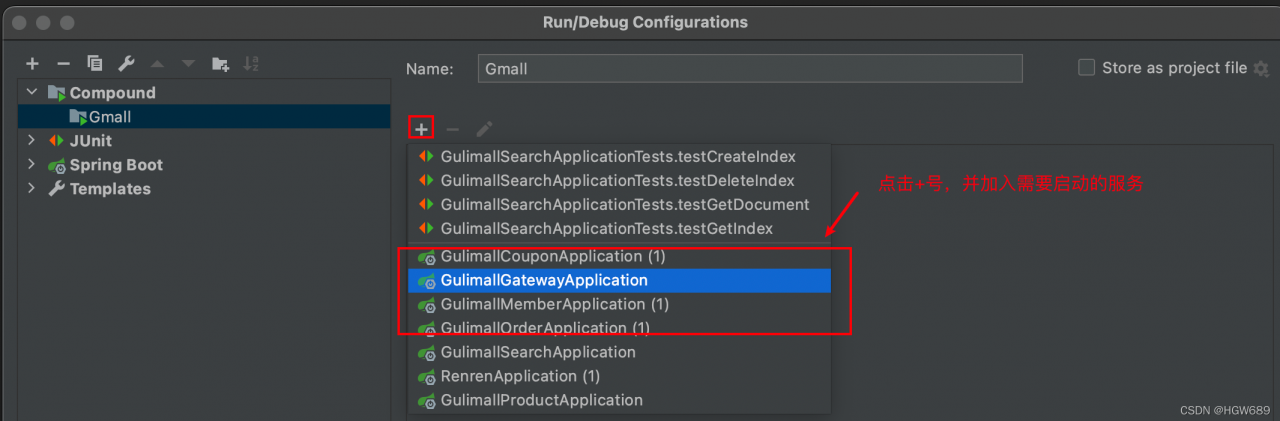The image size is (1280, 421).
Task: Pick GulimallProductApplication from the popup list
Action: [x=541, y=400]
